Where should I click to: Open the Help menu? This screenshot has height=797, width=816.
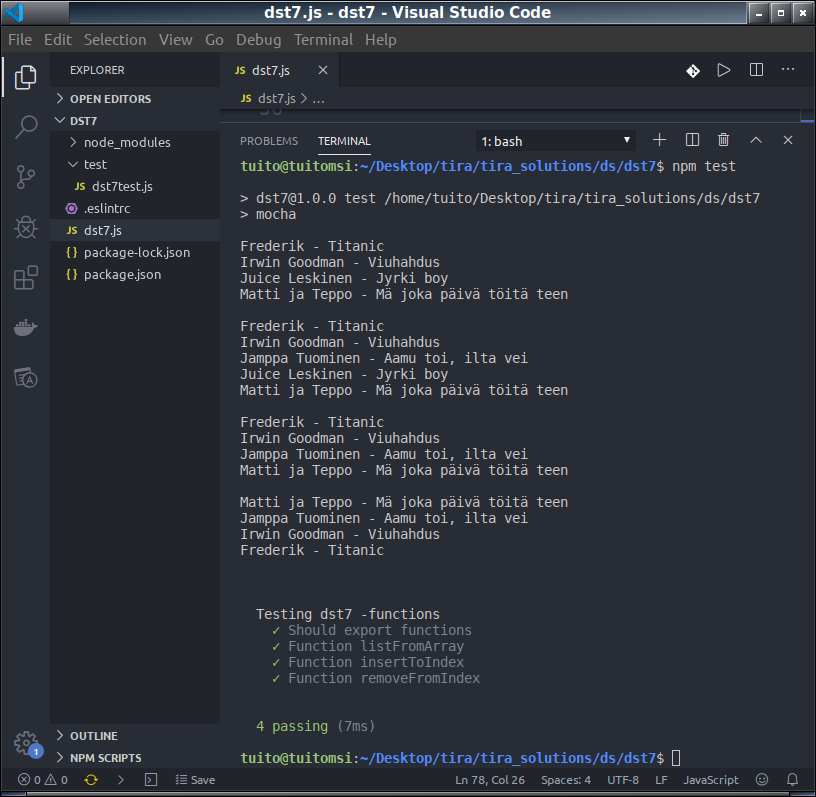coord(380,40)
